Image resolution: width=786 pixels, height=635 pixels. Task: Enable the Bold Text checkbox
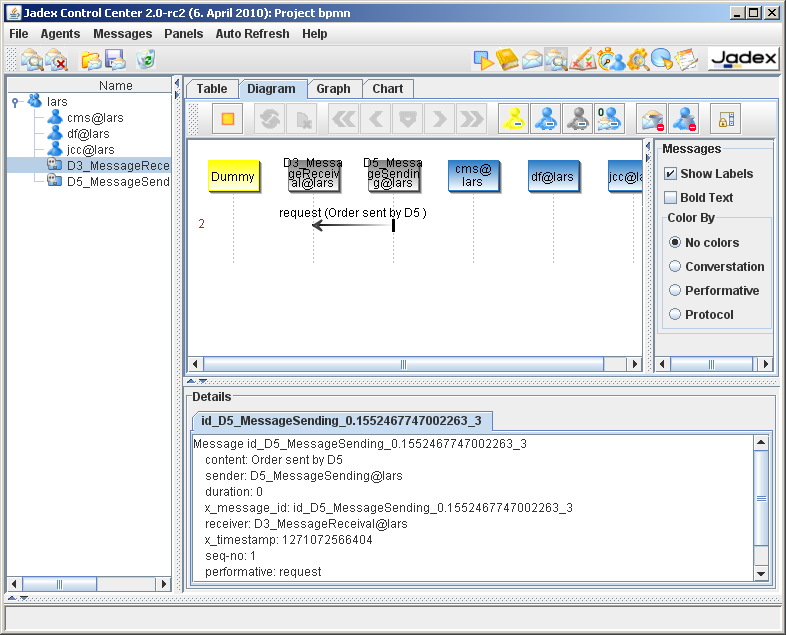coord(671,198)
